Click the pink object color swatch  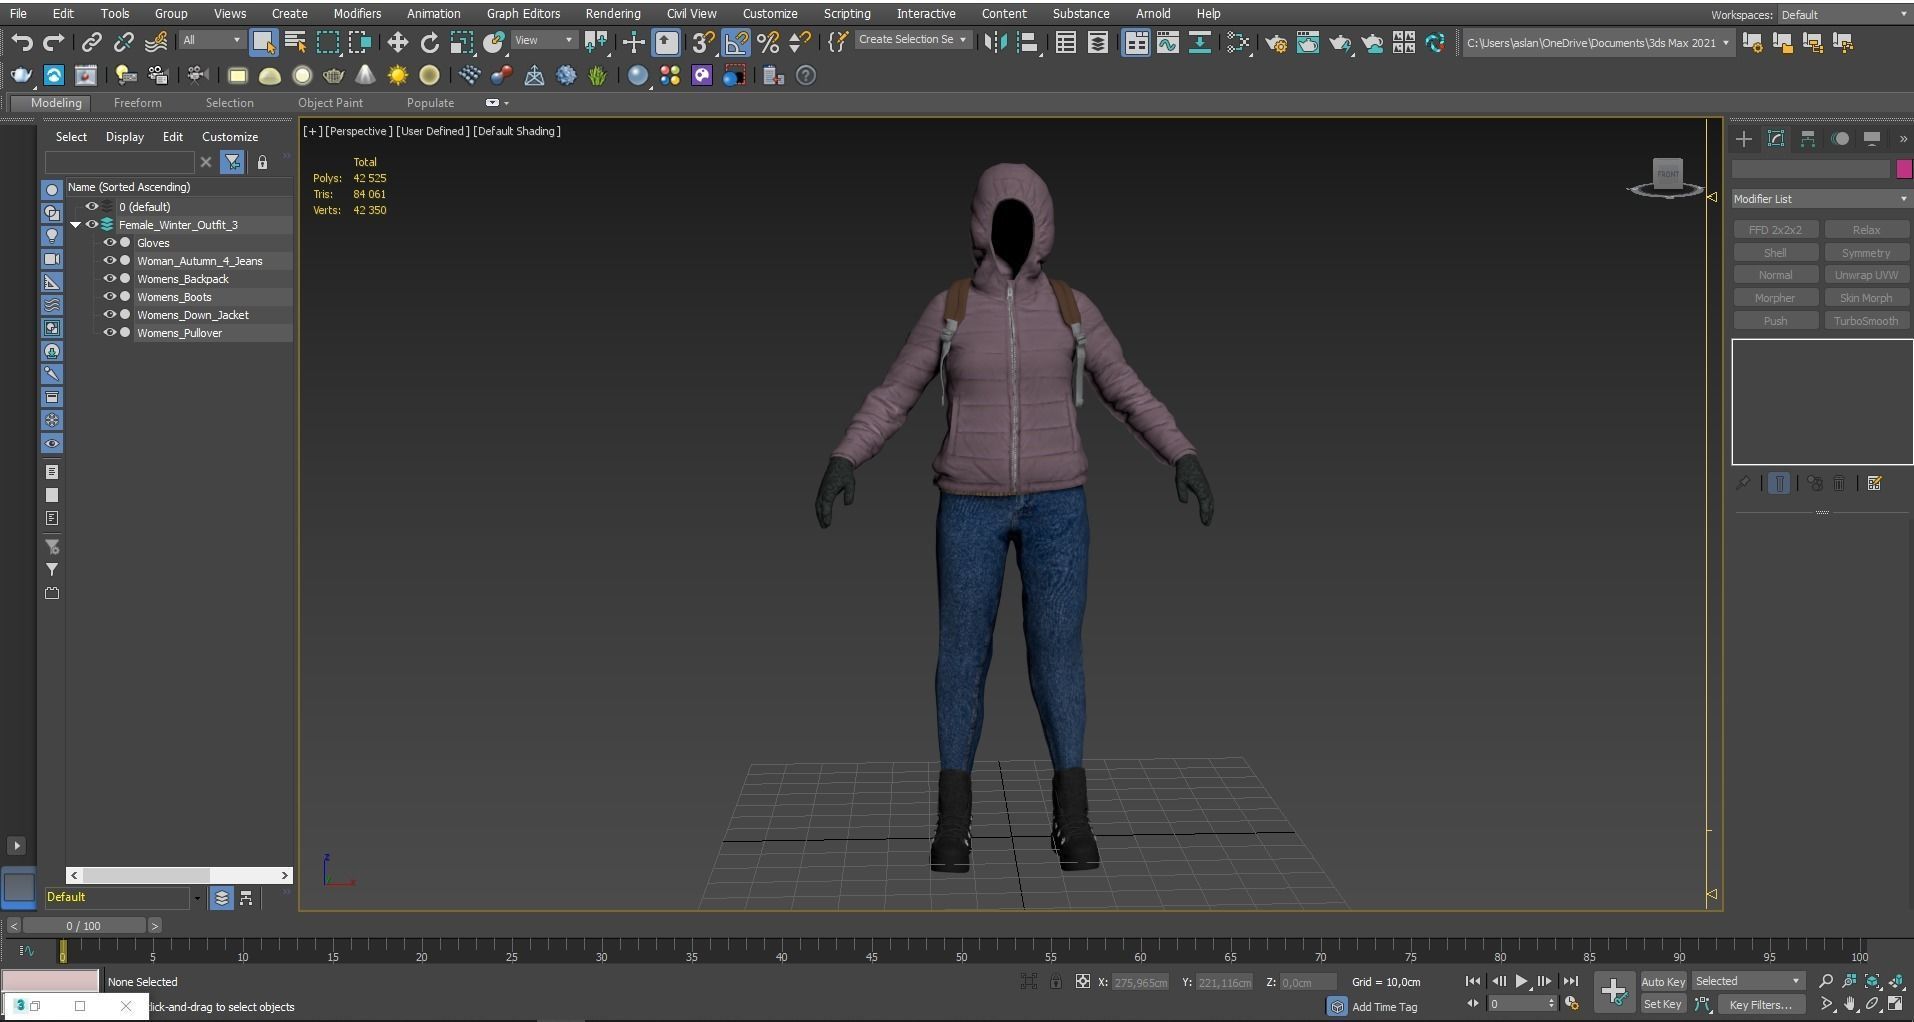1904,169
